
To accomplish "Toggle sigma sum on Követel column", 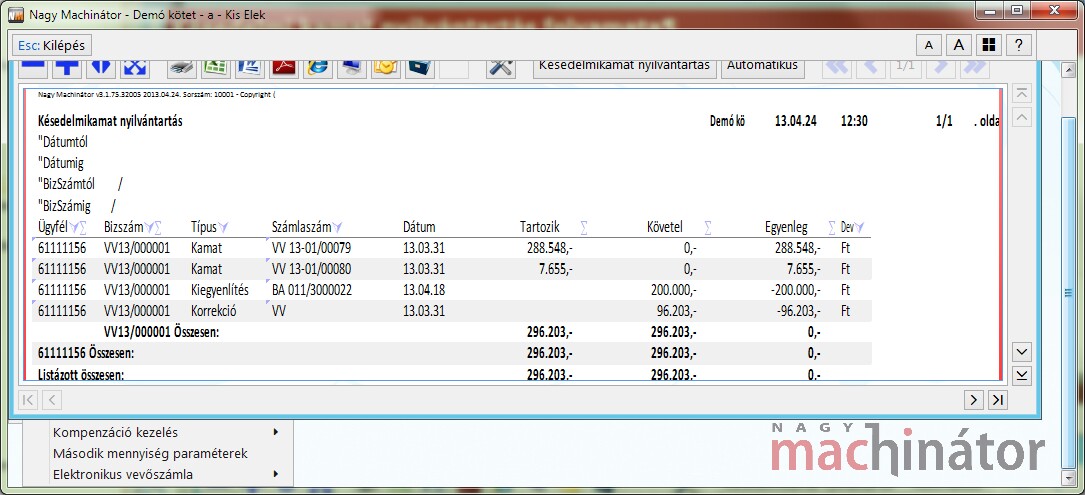I will coord(708,227).
